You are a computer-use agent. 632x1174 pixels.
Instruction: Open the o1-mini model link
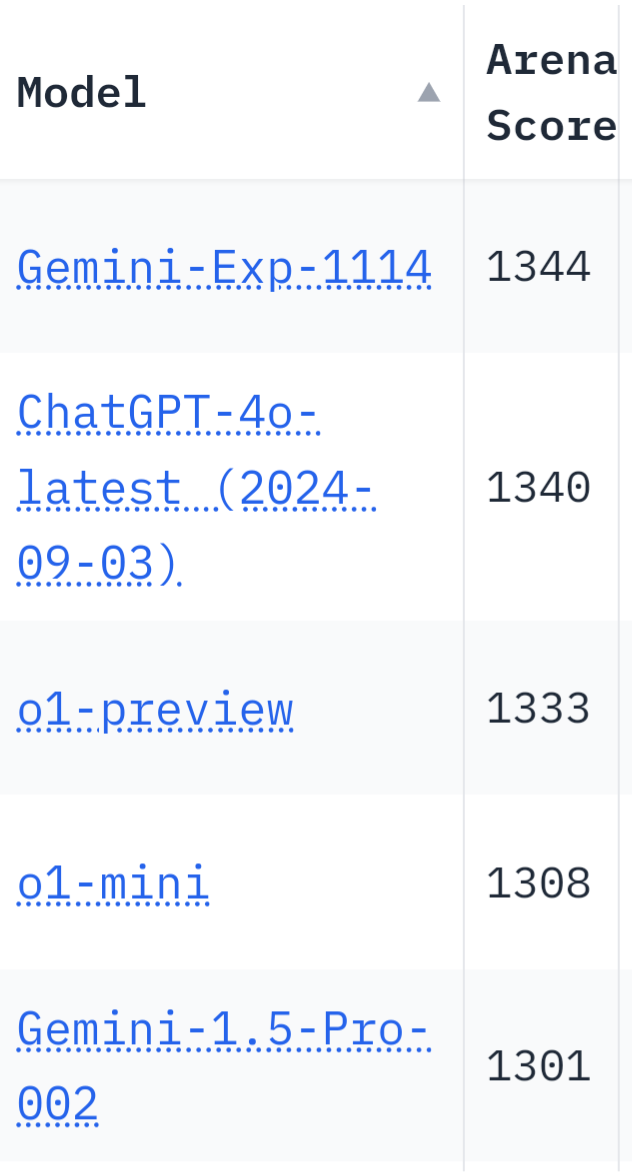pos(113,884)
